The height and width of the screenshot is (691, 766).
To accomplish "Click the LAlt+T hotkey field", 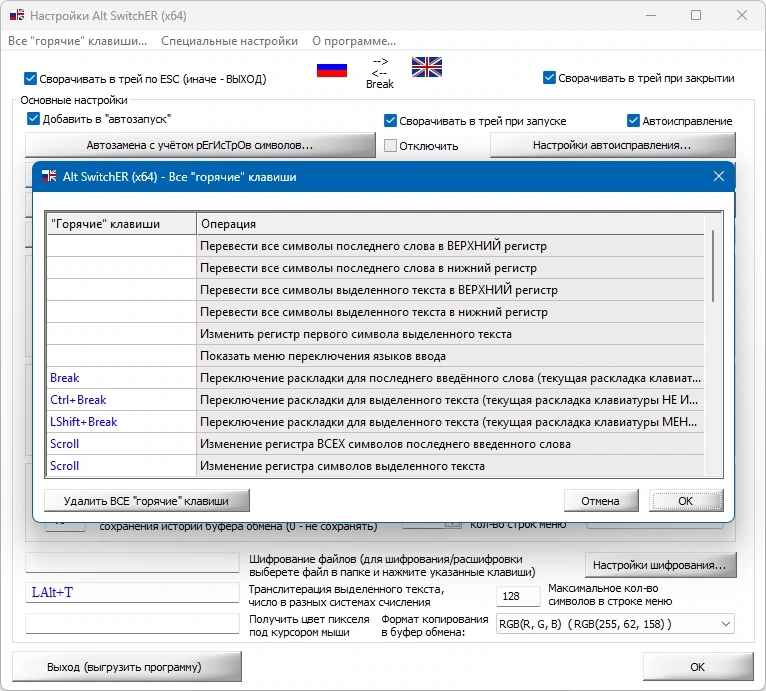I will click(132, 592).
